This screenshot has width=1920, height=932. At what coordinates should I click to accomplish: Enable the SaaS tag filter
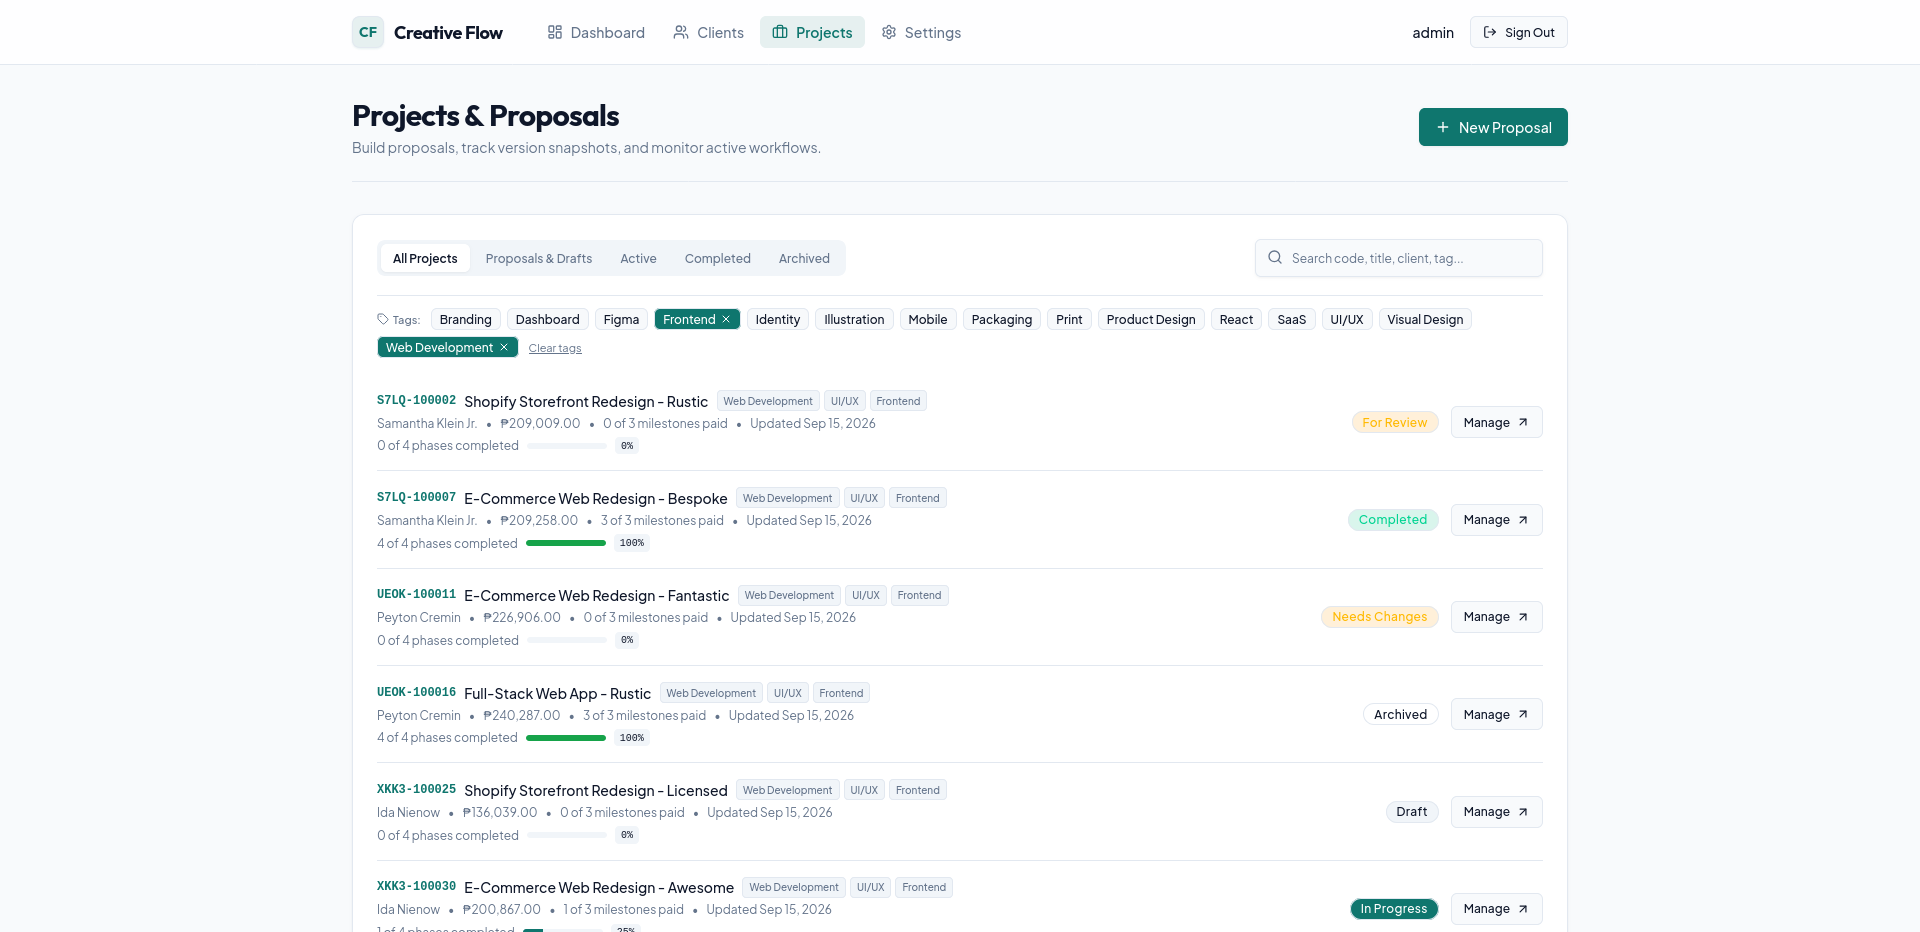(x=1292, y=319)
